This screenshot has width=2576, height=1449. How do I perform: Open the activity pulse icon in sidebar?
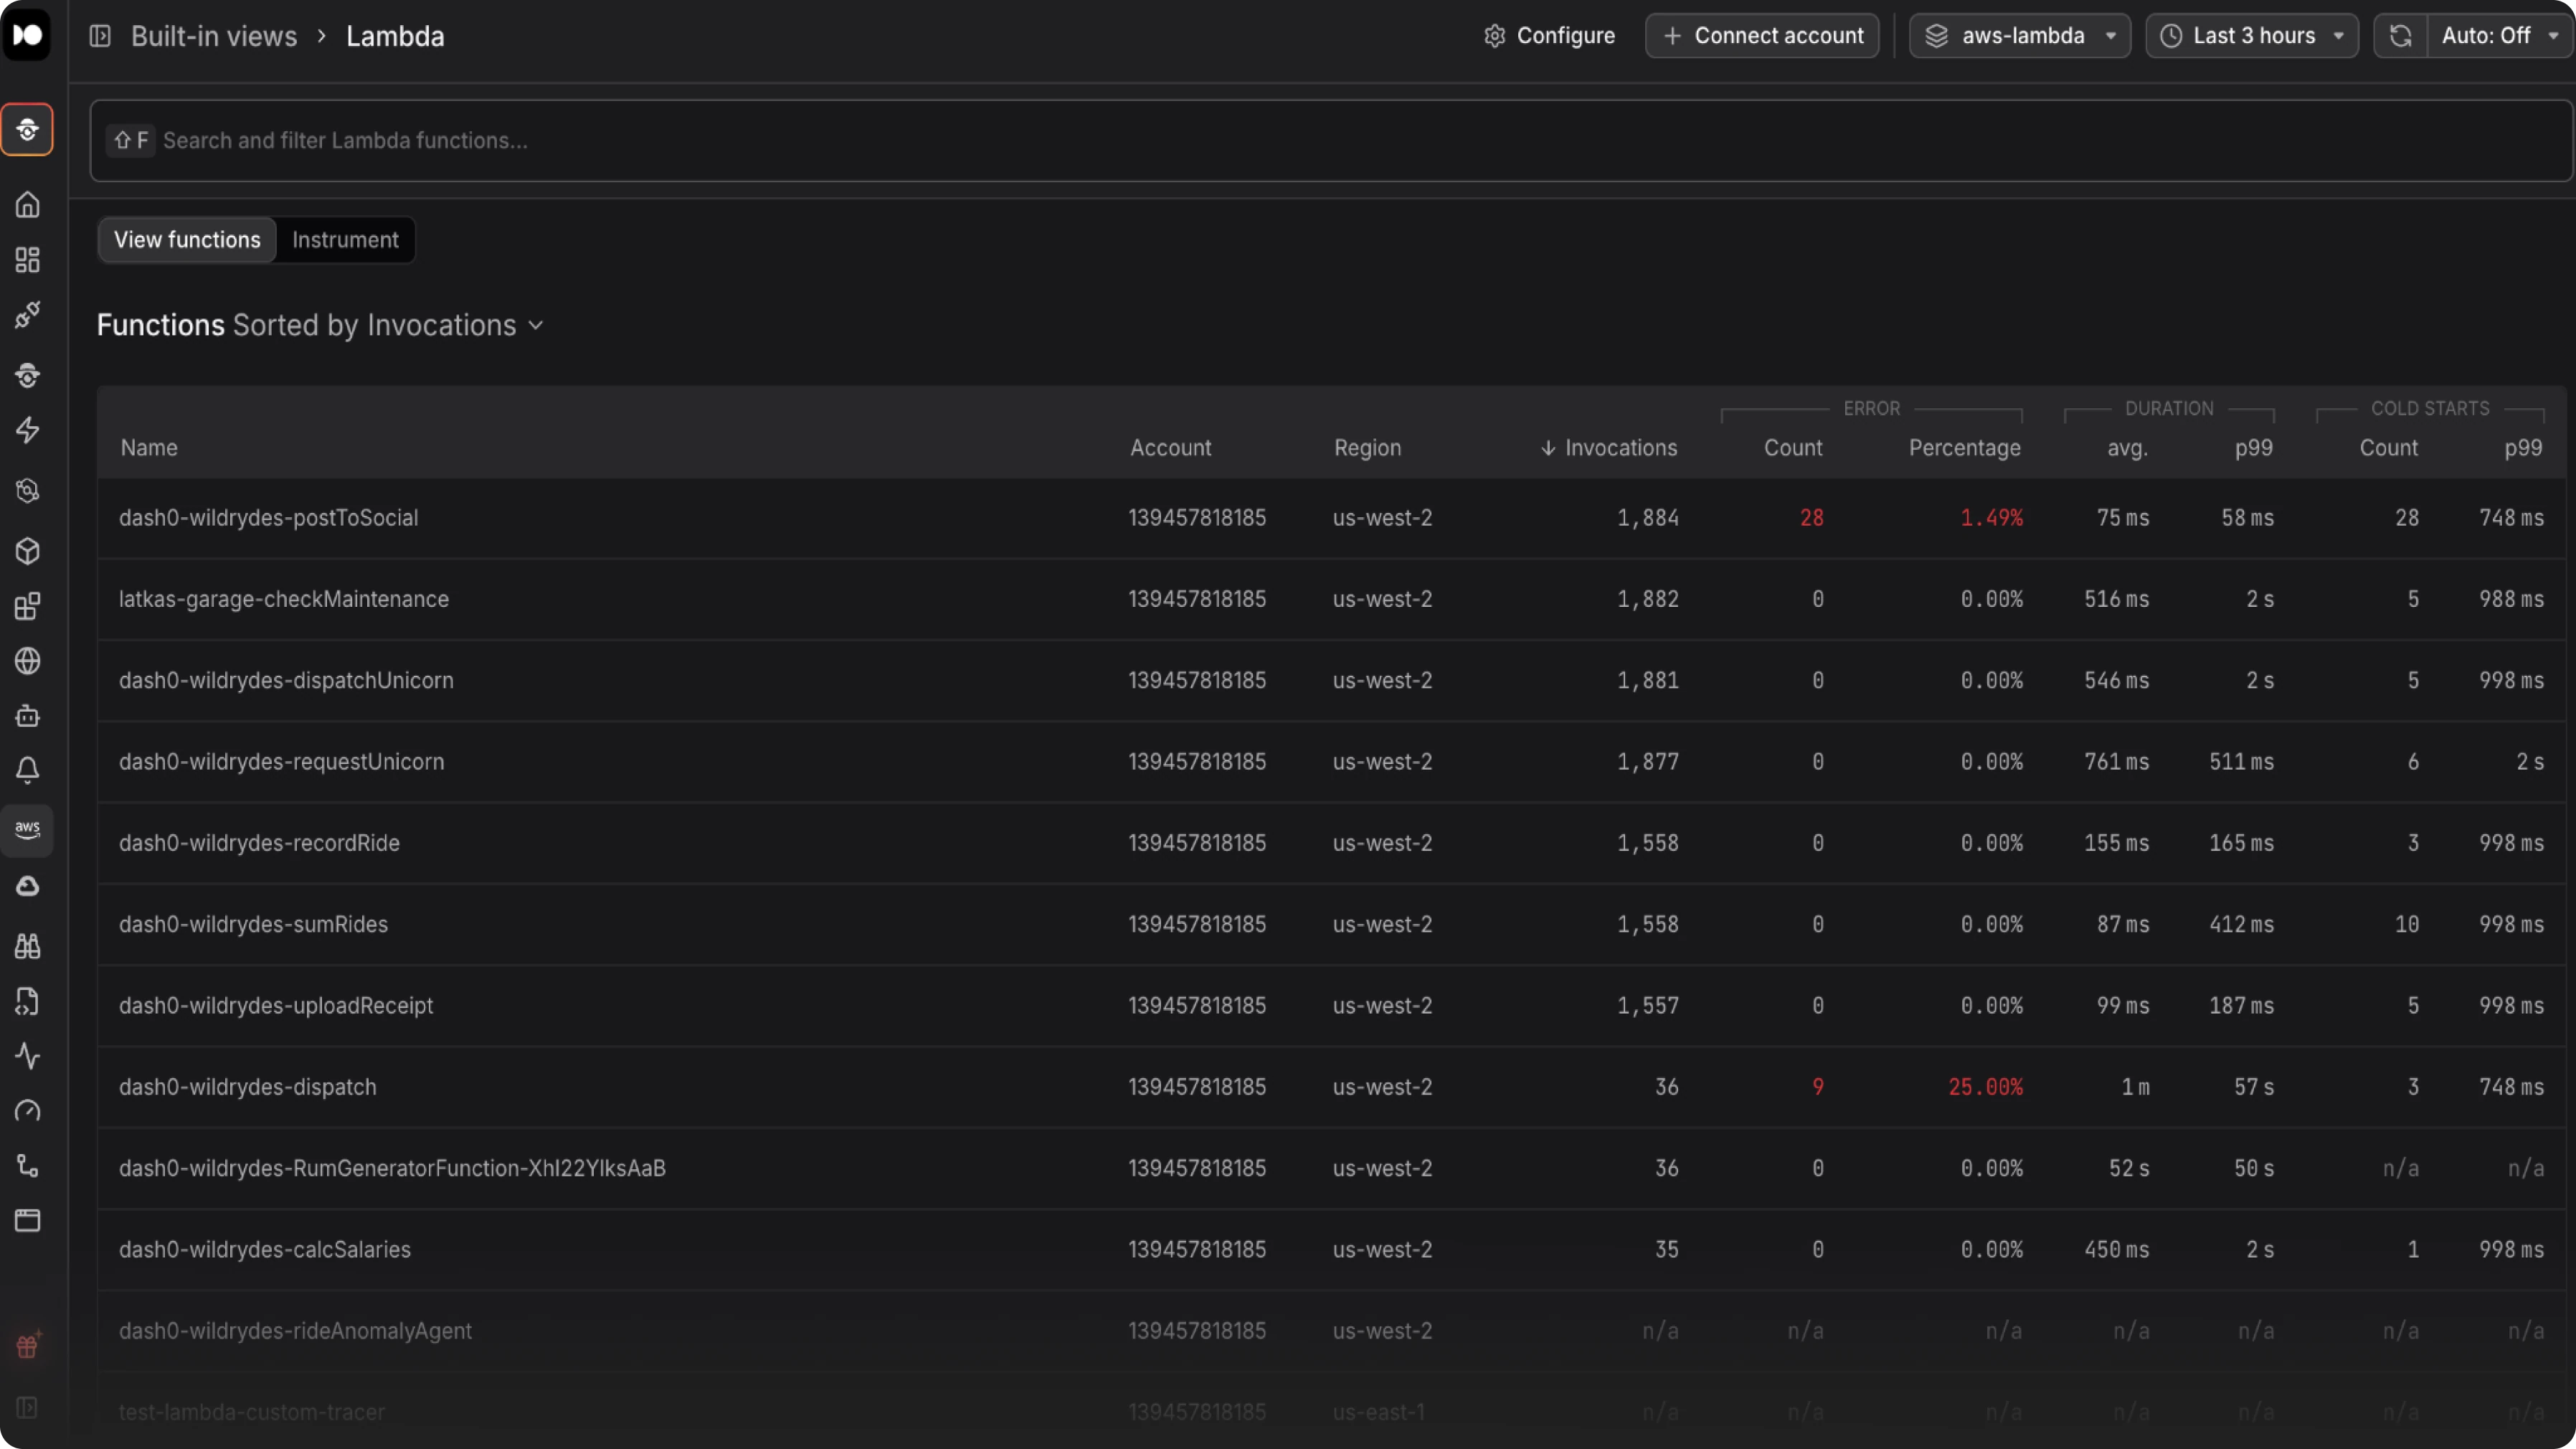click(27, 1056)
